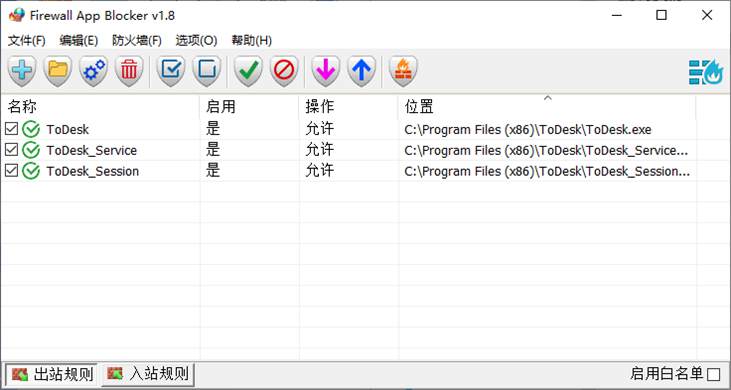Open the 防火墙(F) menu
The height and width of the screenshot is (390, 731).
[x=137, y=41]
